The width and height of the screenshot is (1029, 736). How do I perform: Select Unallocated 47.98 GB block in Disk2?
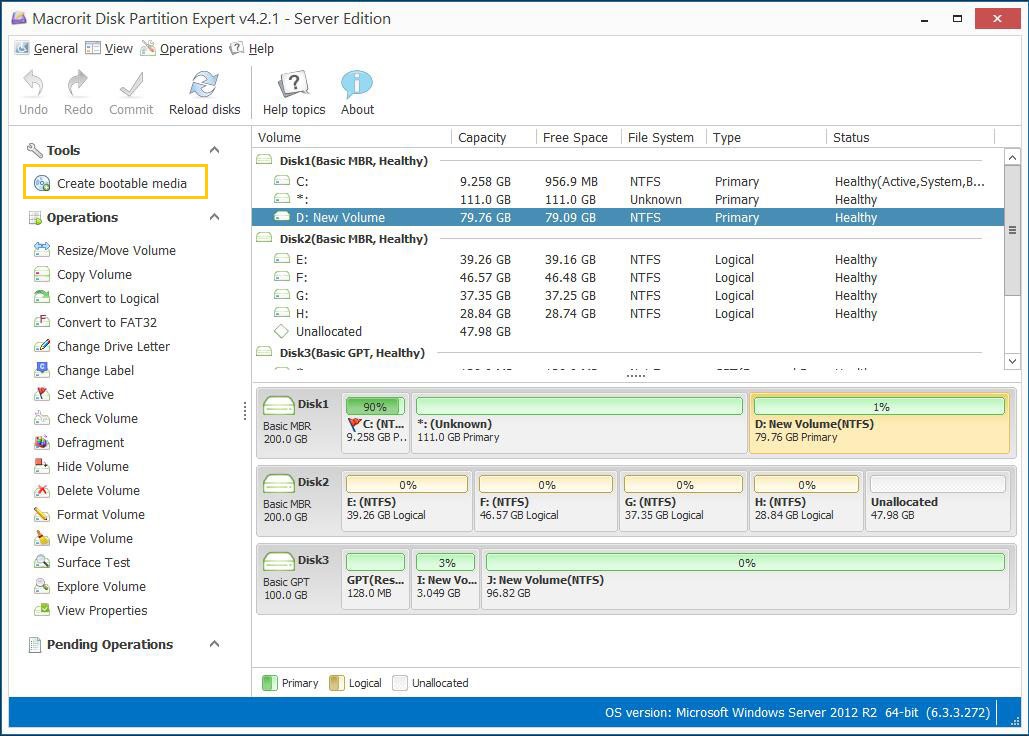938,501
